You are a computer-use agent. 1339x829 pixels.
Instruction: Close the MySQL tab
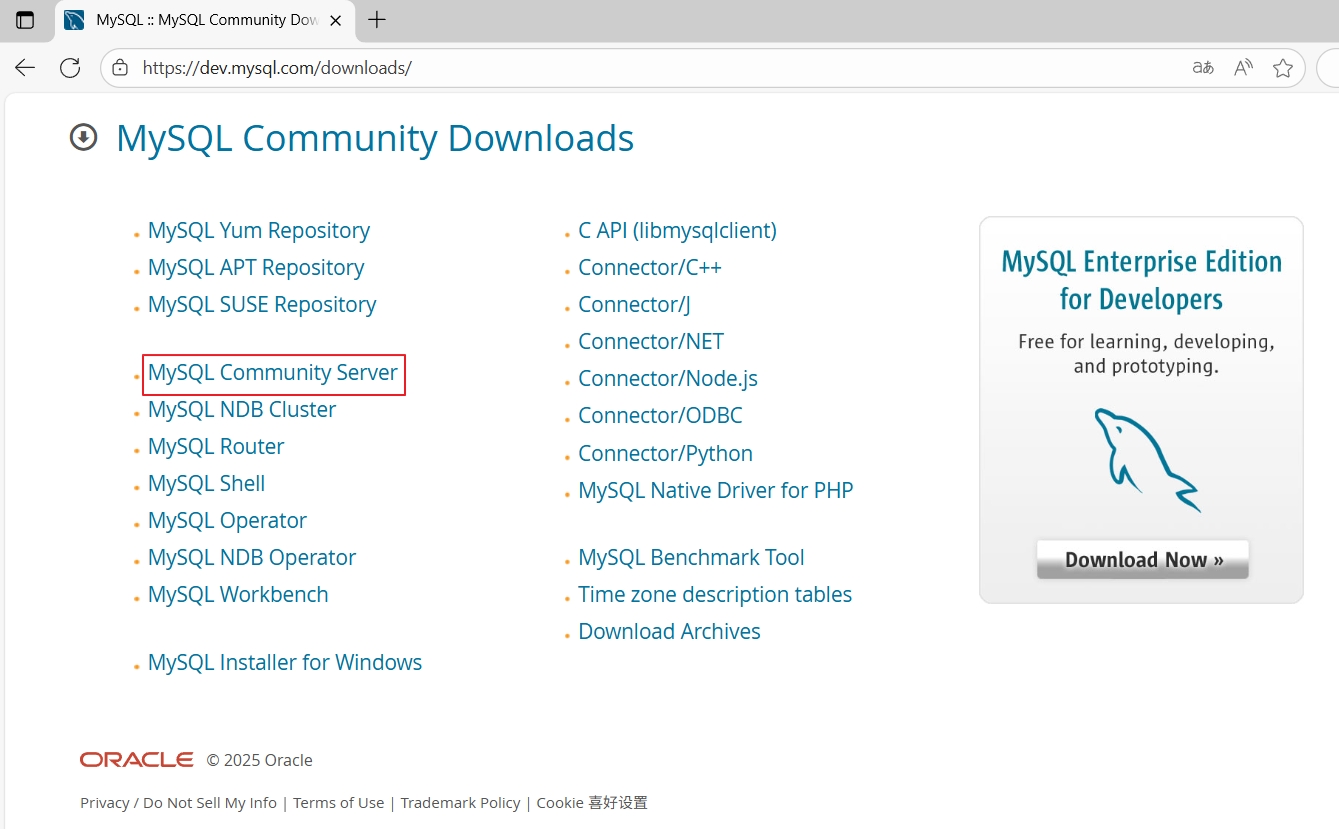point(336,20)
